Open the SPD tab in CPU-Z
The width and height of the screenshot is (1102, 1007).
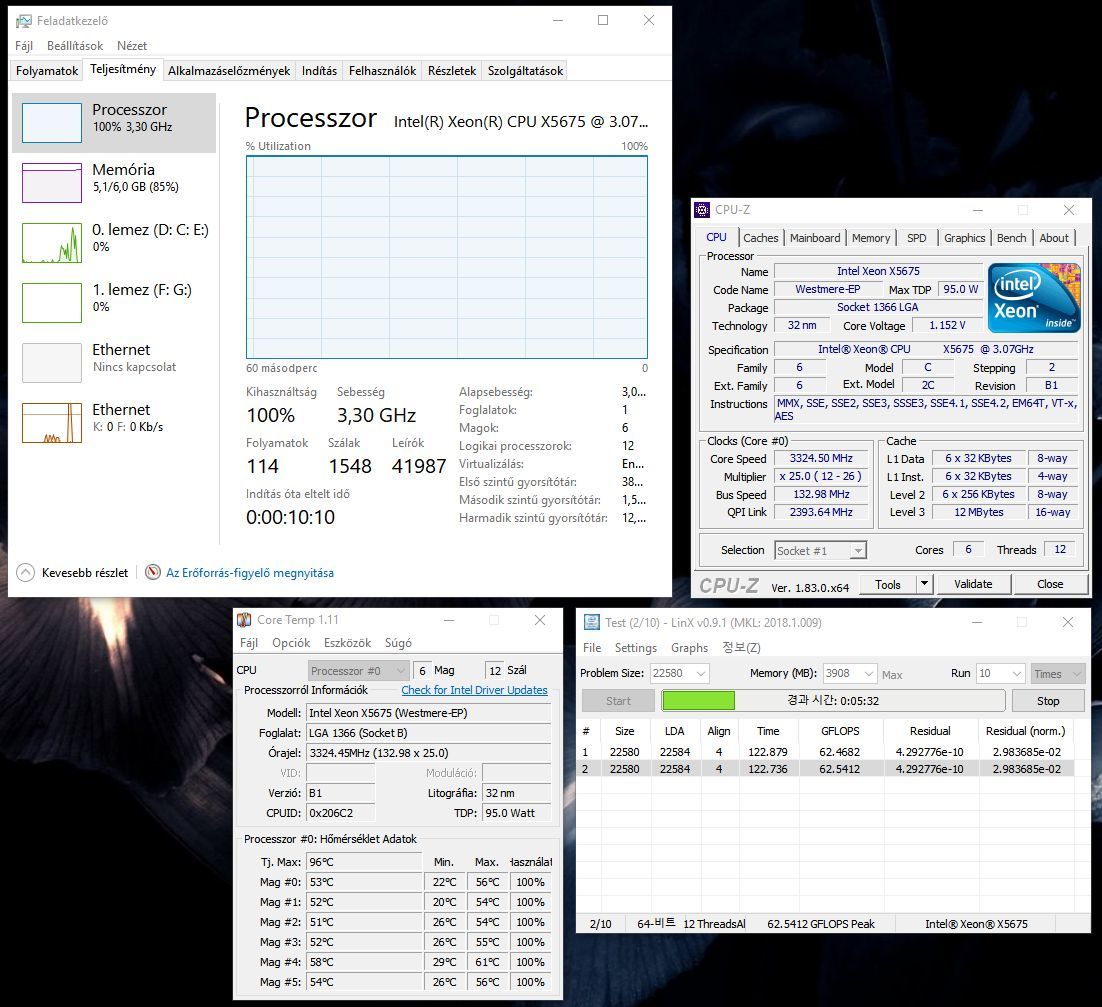point(916,238)
